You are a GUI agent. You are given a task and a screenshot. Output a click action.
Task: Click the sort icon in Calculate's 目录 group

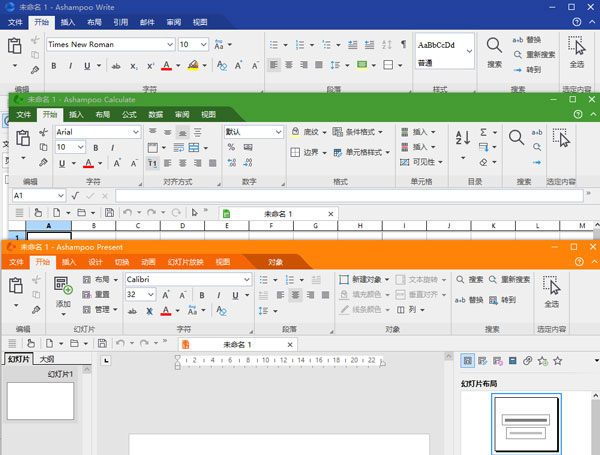tap(463, 139)
